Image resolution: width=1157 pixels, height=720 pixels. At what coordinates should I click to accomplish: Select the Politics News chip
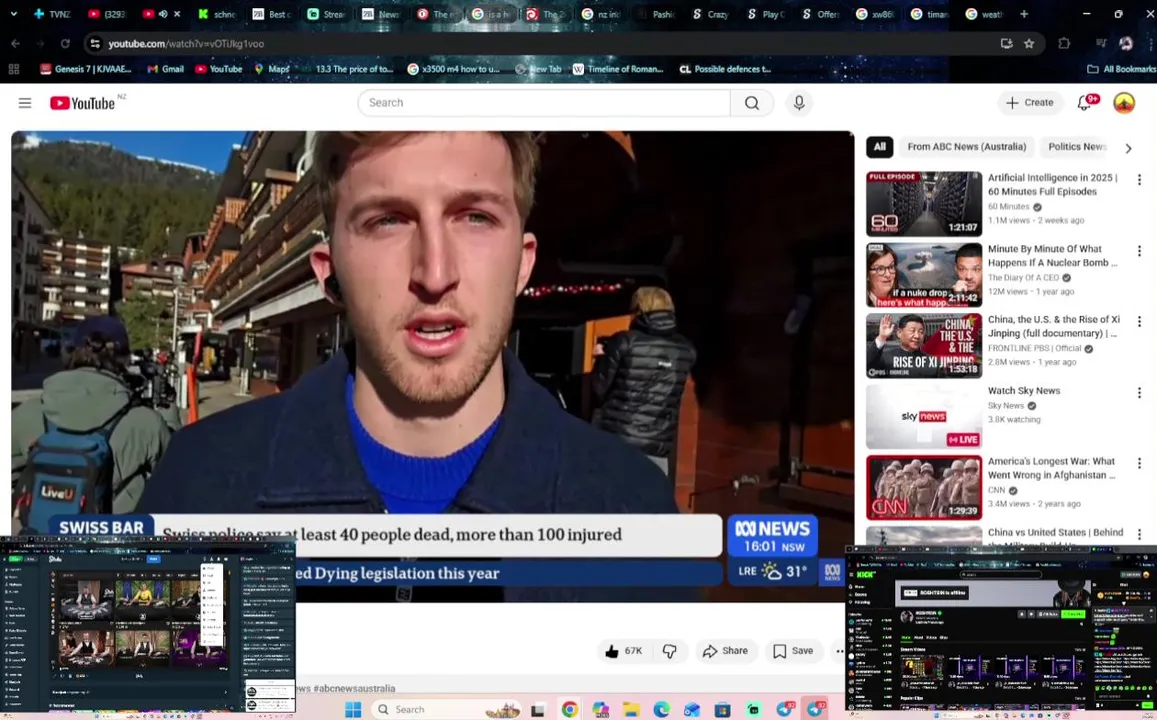(1077, 147)
